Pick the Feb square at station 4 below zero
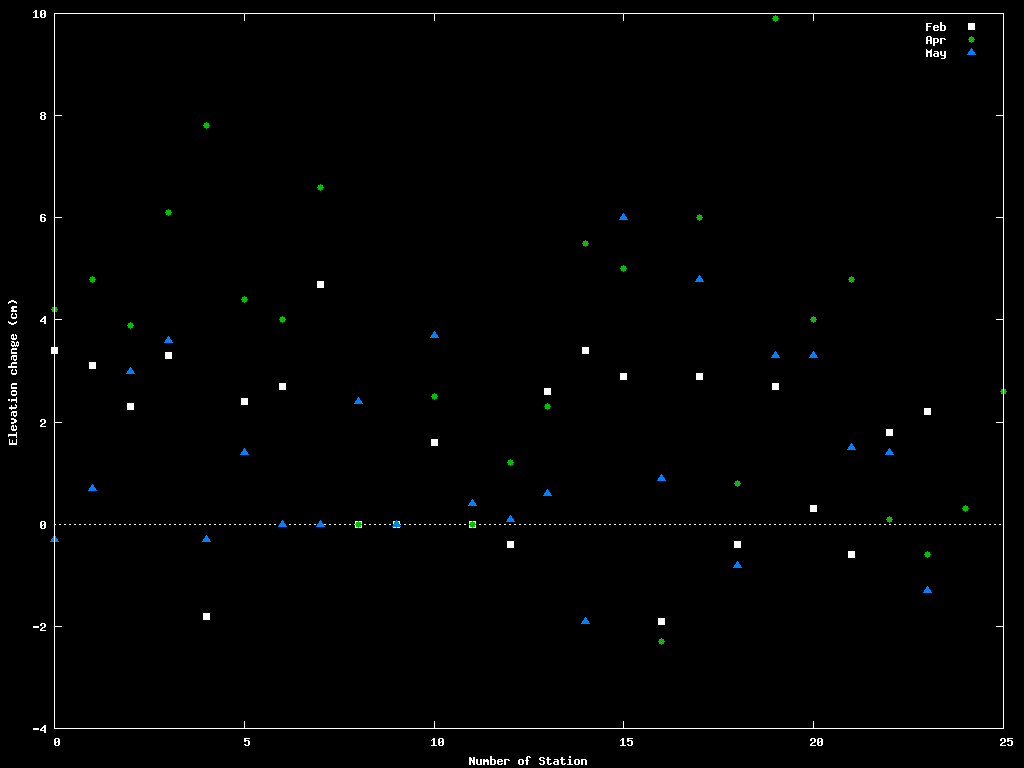Image resolution: width=1024 pixels, height=768 pixels. [206, 616]
